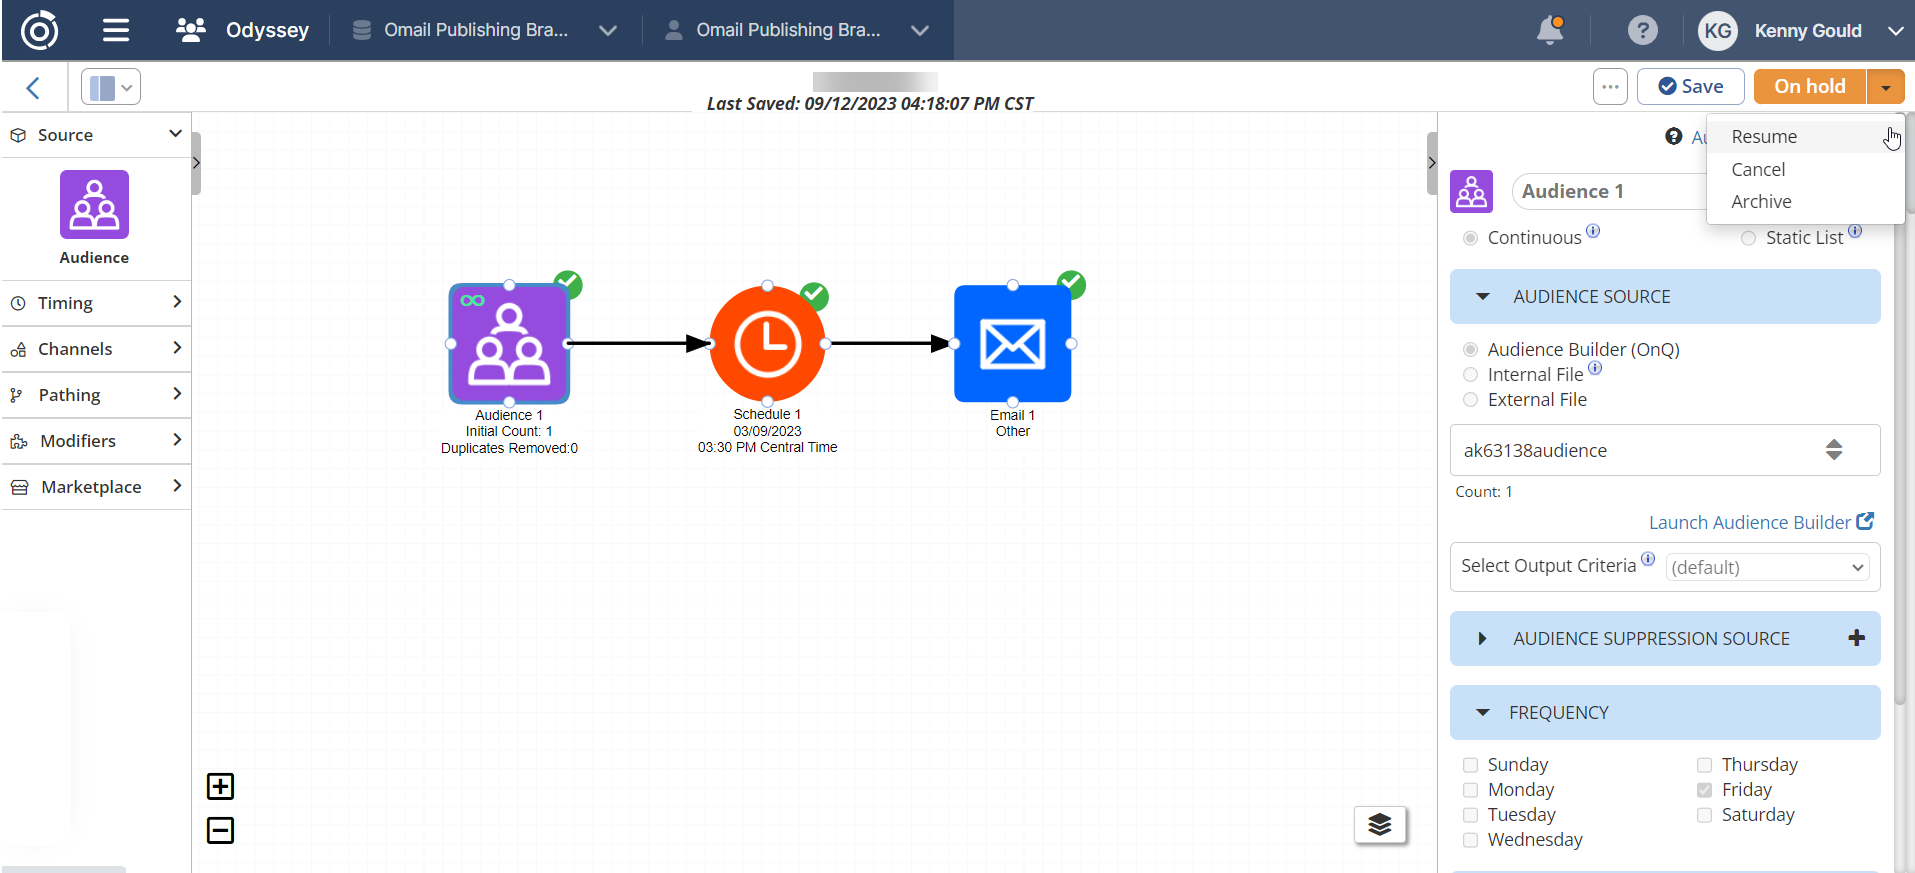Collapse the Audience Source section
The width and height of the screenshot is (1915, 873).
click(x=1483, y=297)
